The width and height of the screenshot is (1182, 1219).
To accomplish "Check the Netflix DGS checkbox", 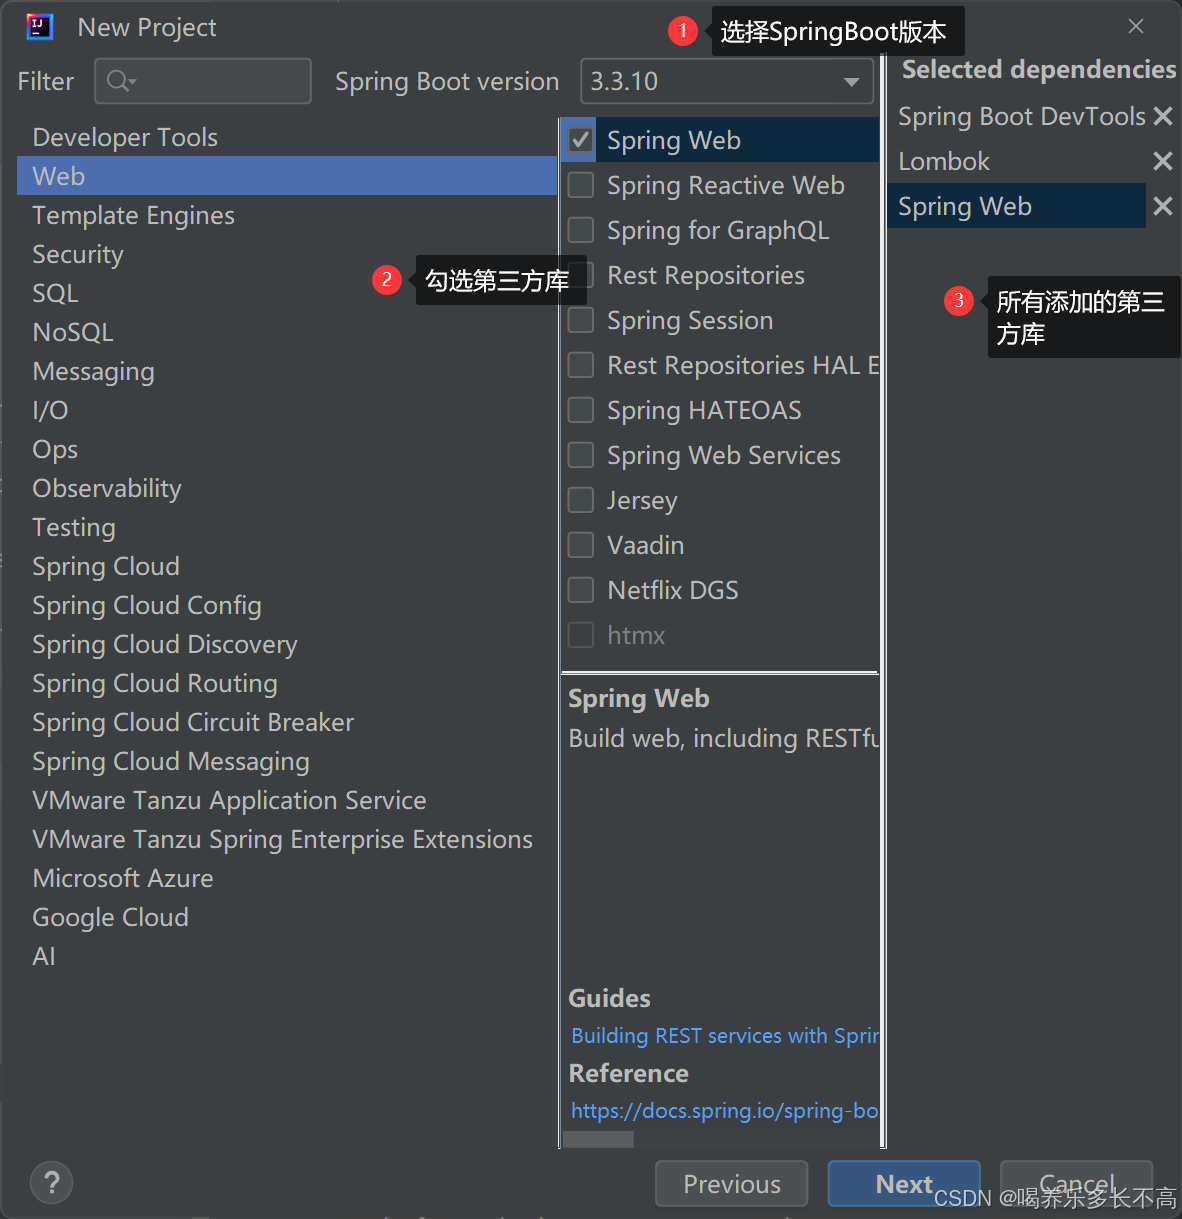I will coord(581,590).
